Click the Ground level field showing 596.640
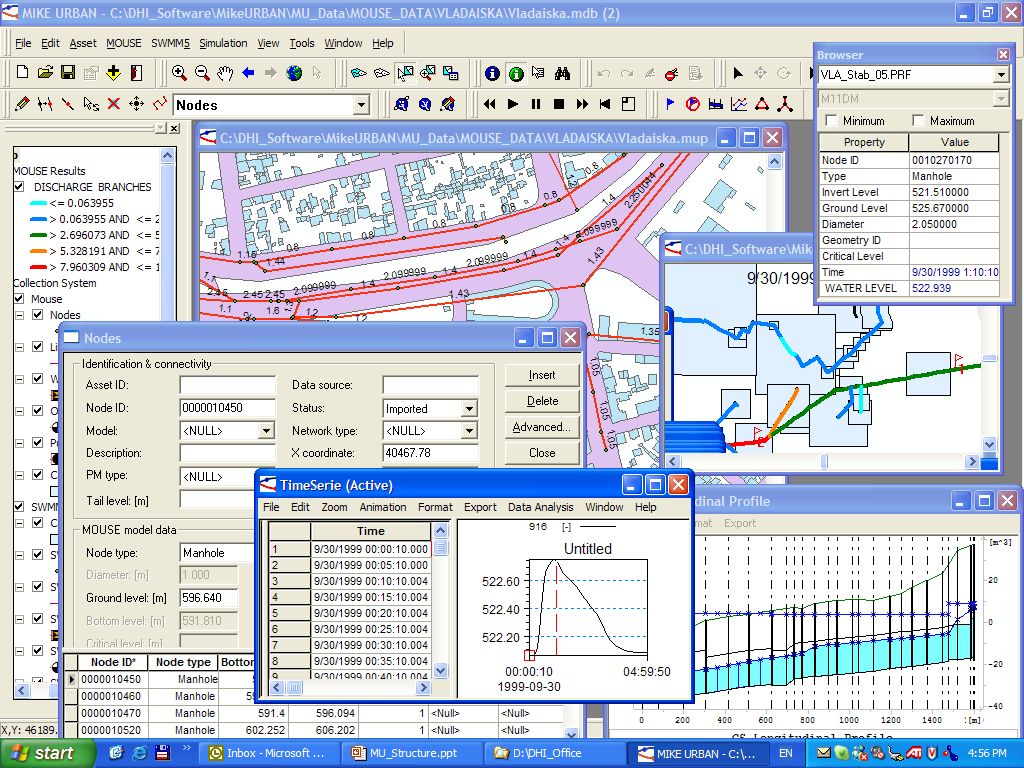The height and width of the screenshot is (768, 1024). click(x=208, y=598)
